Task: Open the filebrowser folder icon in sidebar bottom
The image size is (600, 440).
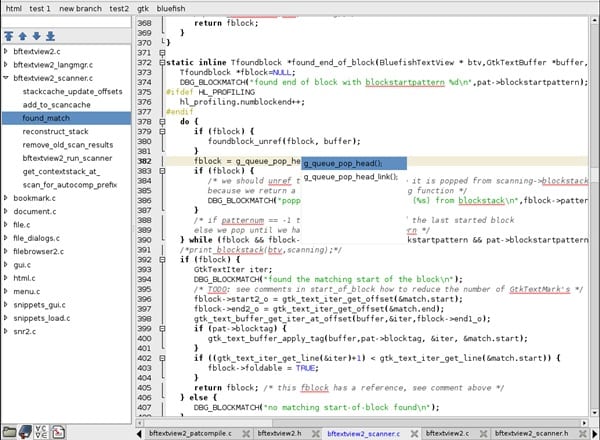Action: tap(9, 432)
